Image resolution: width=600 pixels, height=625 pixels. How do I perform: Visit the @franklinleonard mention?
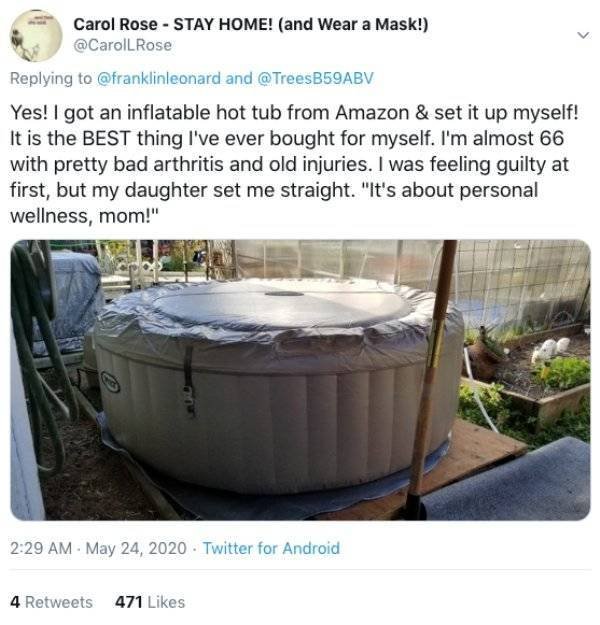click(x=159, y=78)
